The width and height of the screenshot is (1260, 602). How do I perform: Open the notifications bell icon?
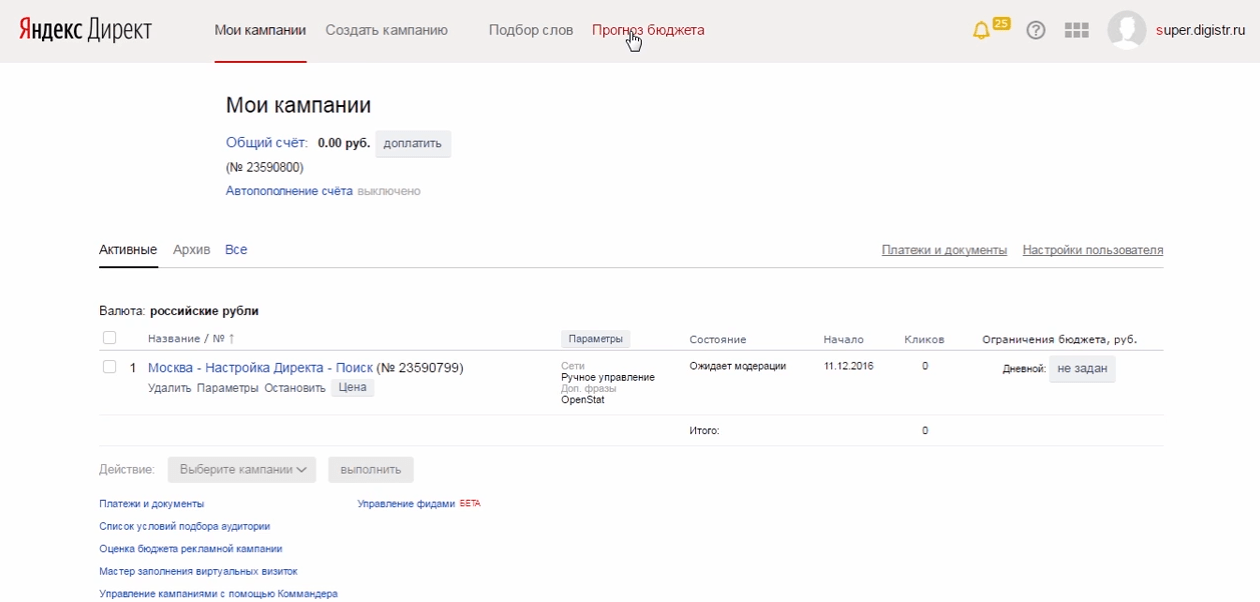click(981, 30)
